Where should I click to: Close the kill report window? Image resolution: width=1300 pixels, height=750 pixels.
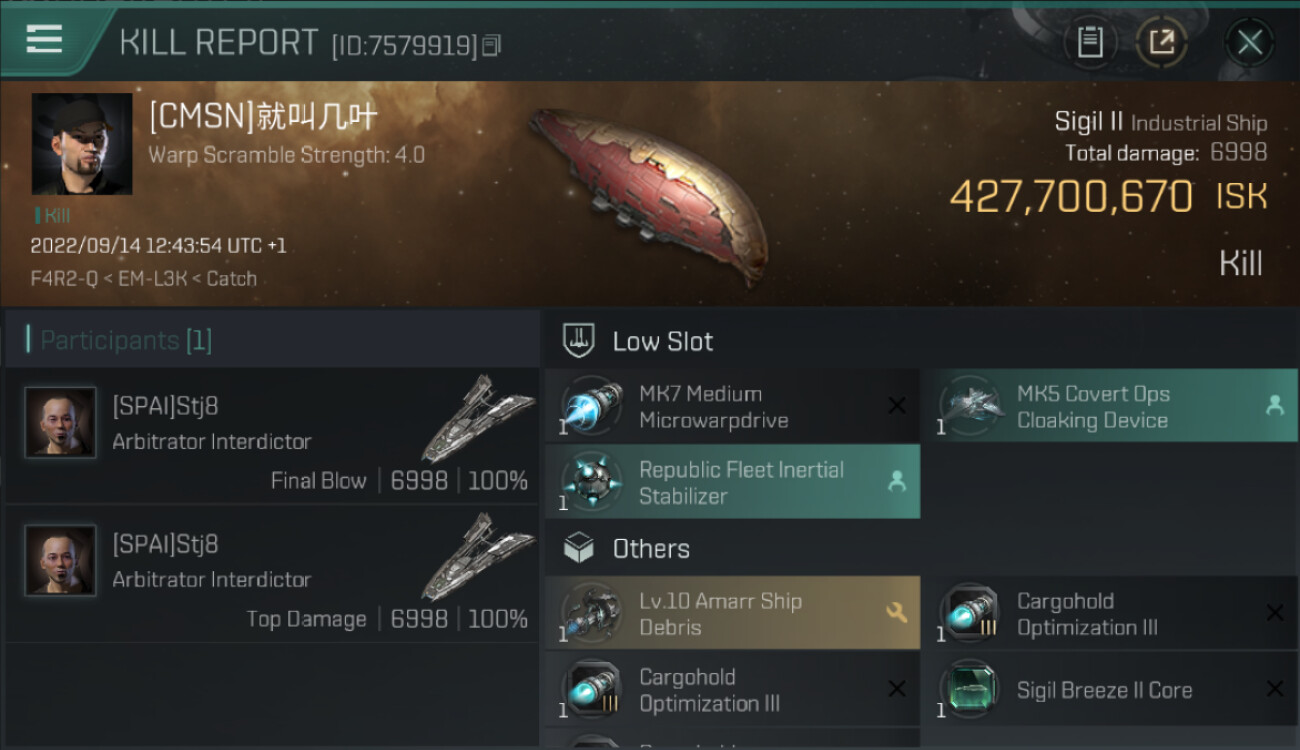click(x=1249, y=42)
